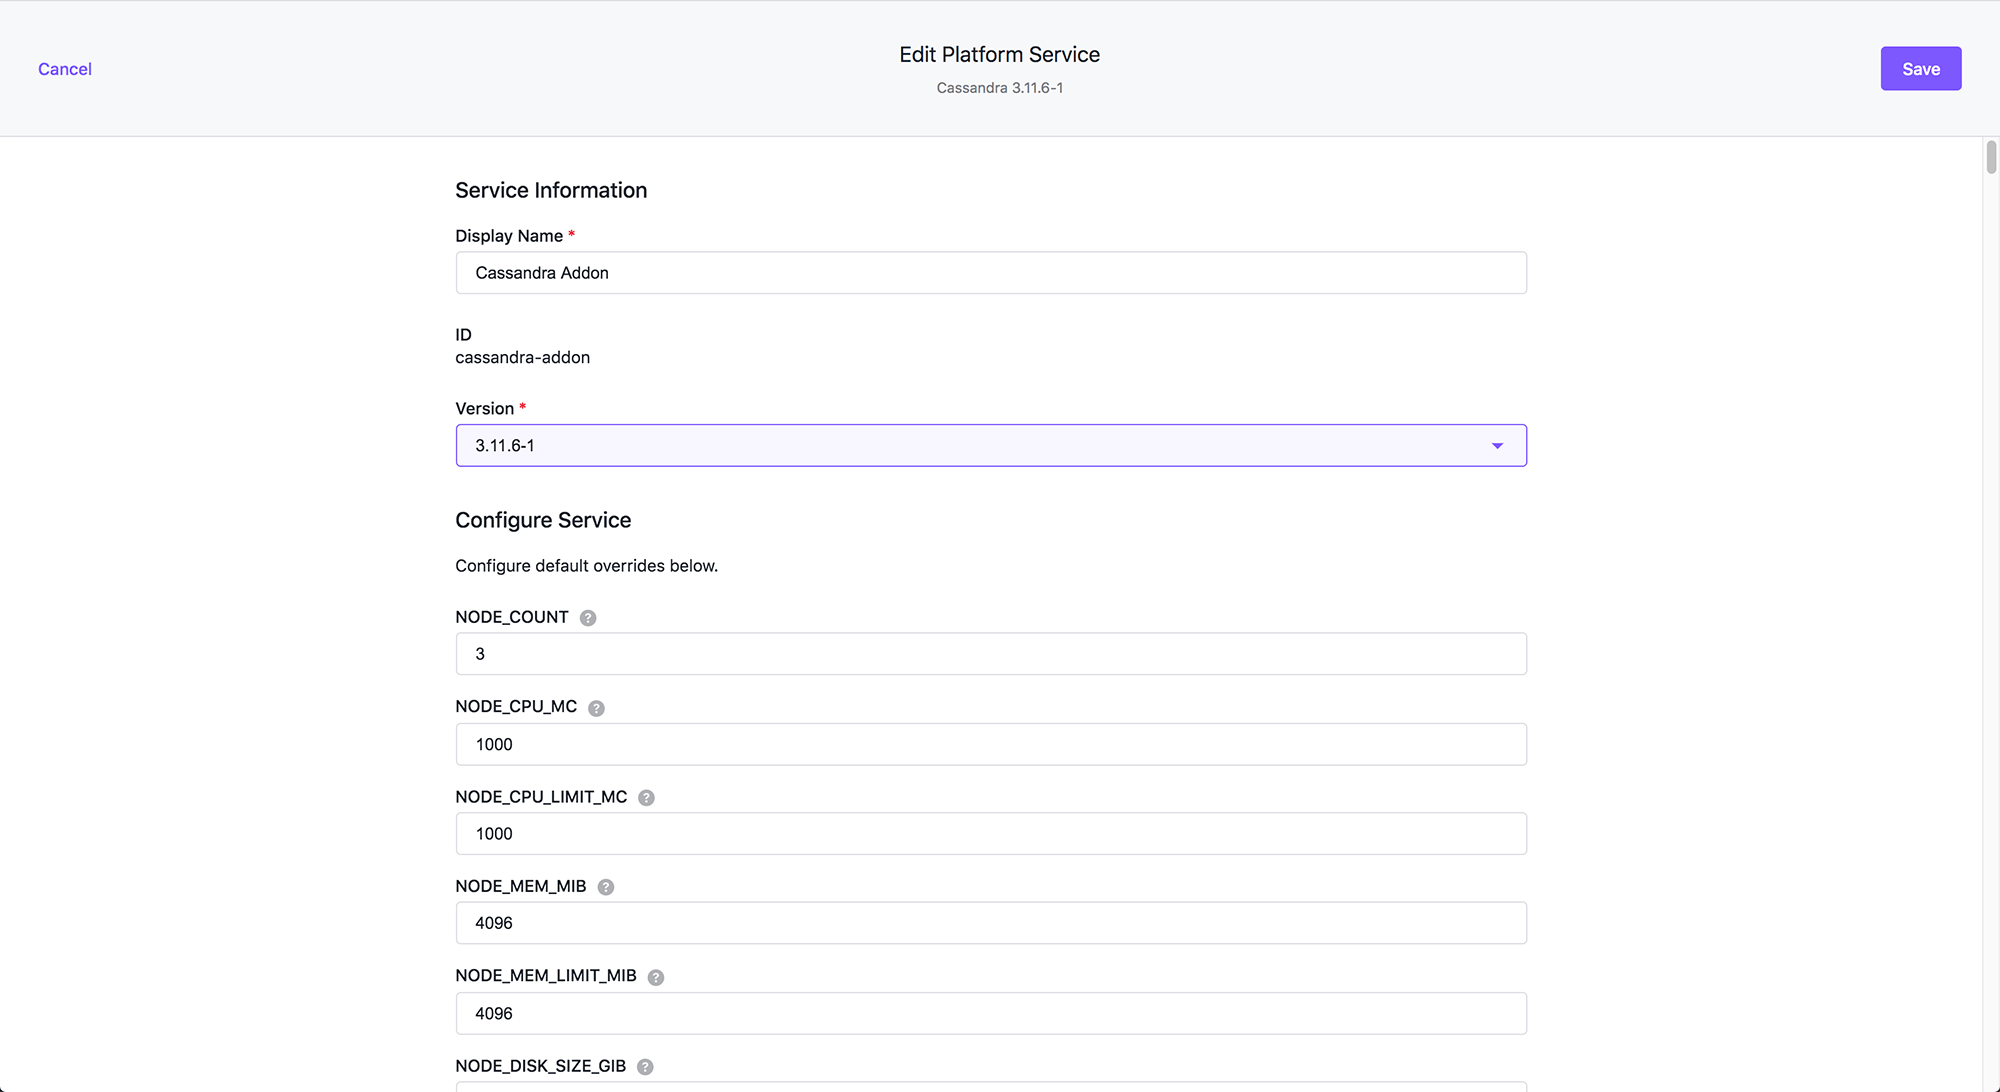This screenshot has width=2000, height=1092.
Task: Click the Edit Platform Service title
Action: (x=1000, y=55)
